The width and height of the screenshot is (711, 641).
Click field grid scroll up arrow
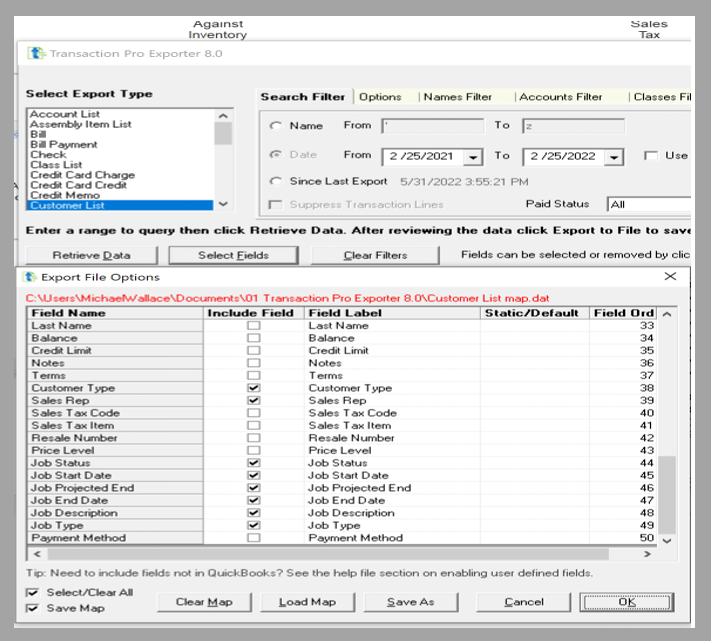pos(667,314)
